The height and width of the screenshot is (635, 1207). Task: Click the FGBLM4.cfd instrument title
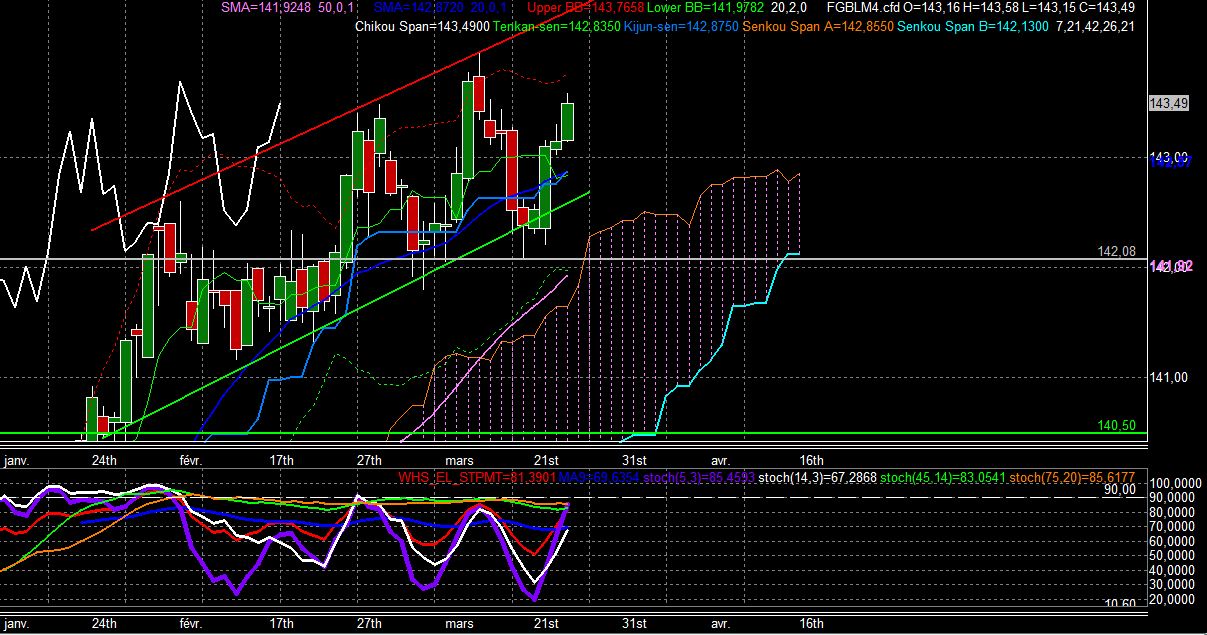[x=862, y=9]
